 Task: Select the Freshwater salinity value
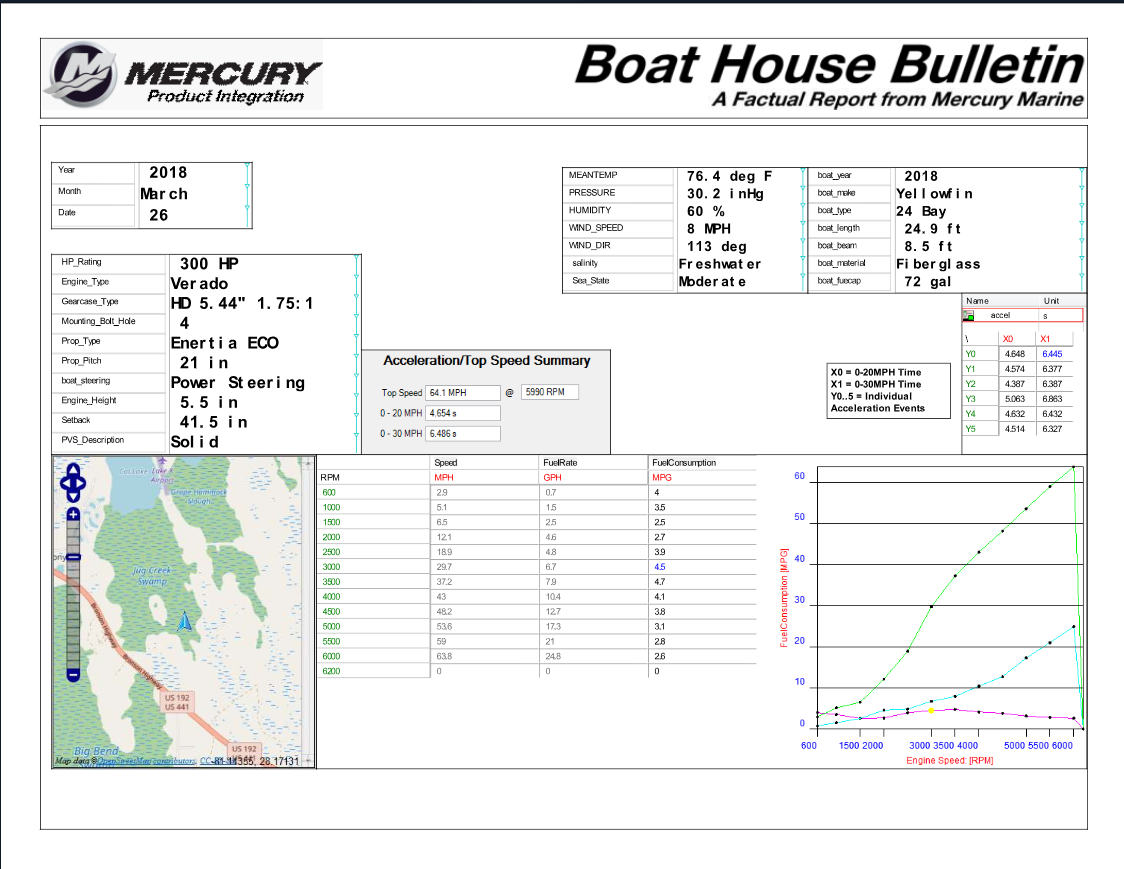click(x=720, y=265)
